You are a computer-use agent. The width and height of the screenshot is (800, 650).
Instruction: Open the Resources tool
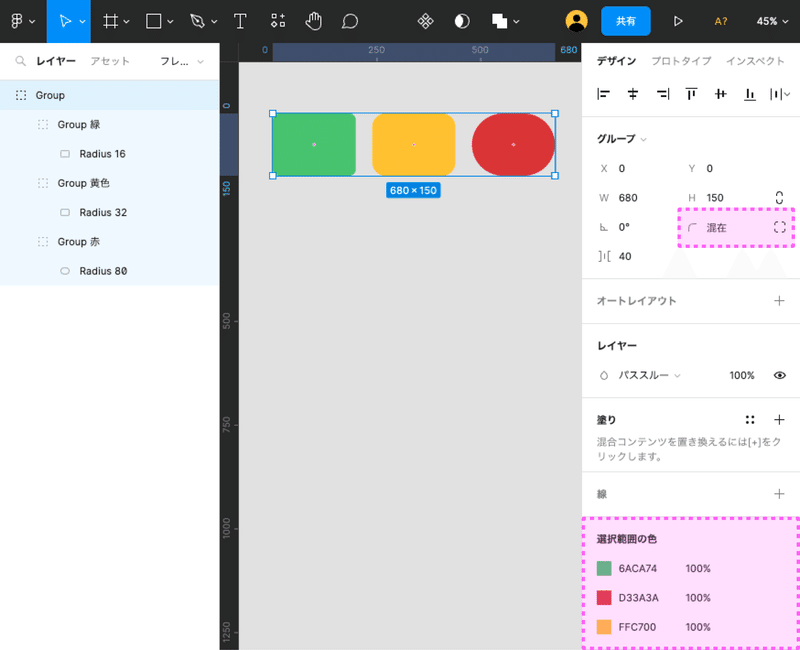tap(278, 21)
